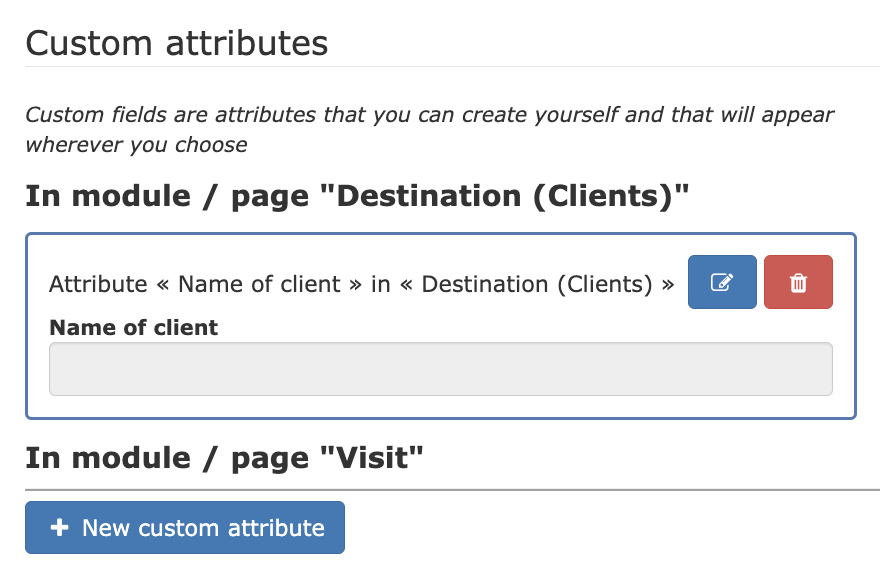The width and height of the screenshot is (880, 572).
Task: Click the "Visit" module heading
Action: pyautogui.click(x=224, y=458)
